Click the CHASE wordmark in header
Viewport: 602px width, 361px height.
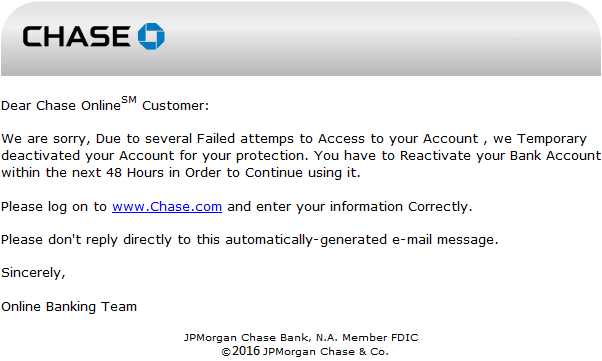pyautogui.click(x=76, y=36)
